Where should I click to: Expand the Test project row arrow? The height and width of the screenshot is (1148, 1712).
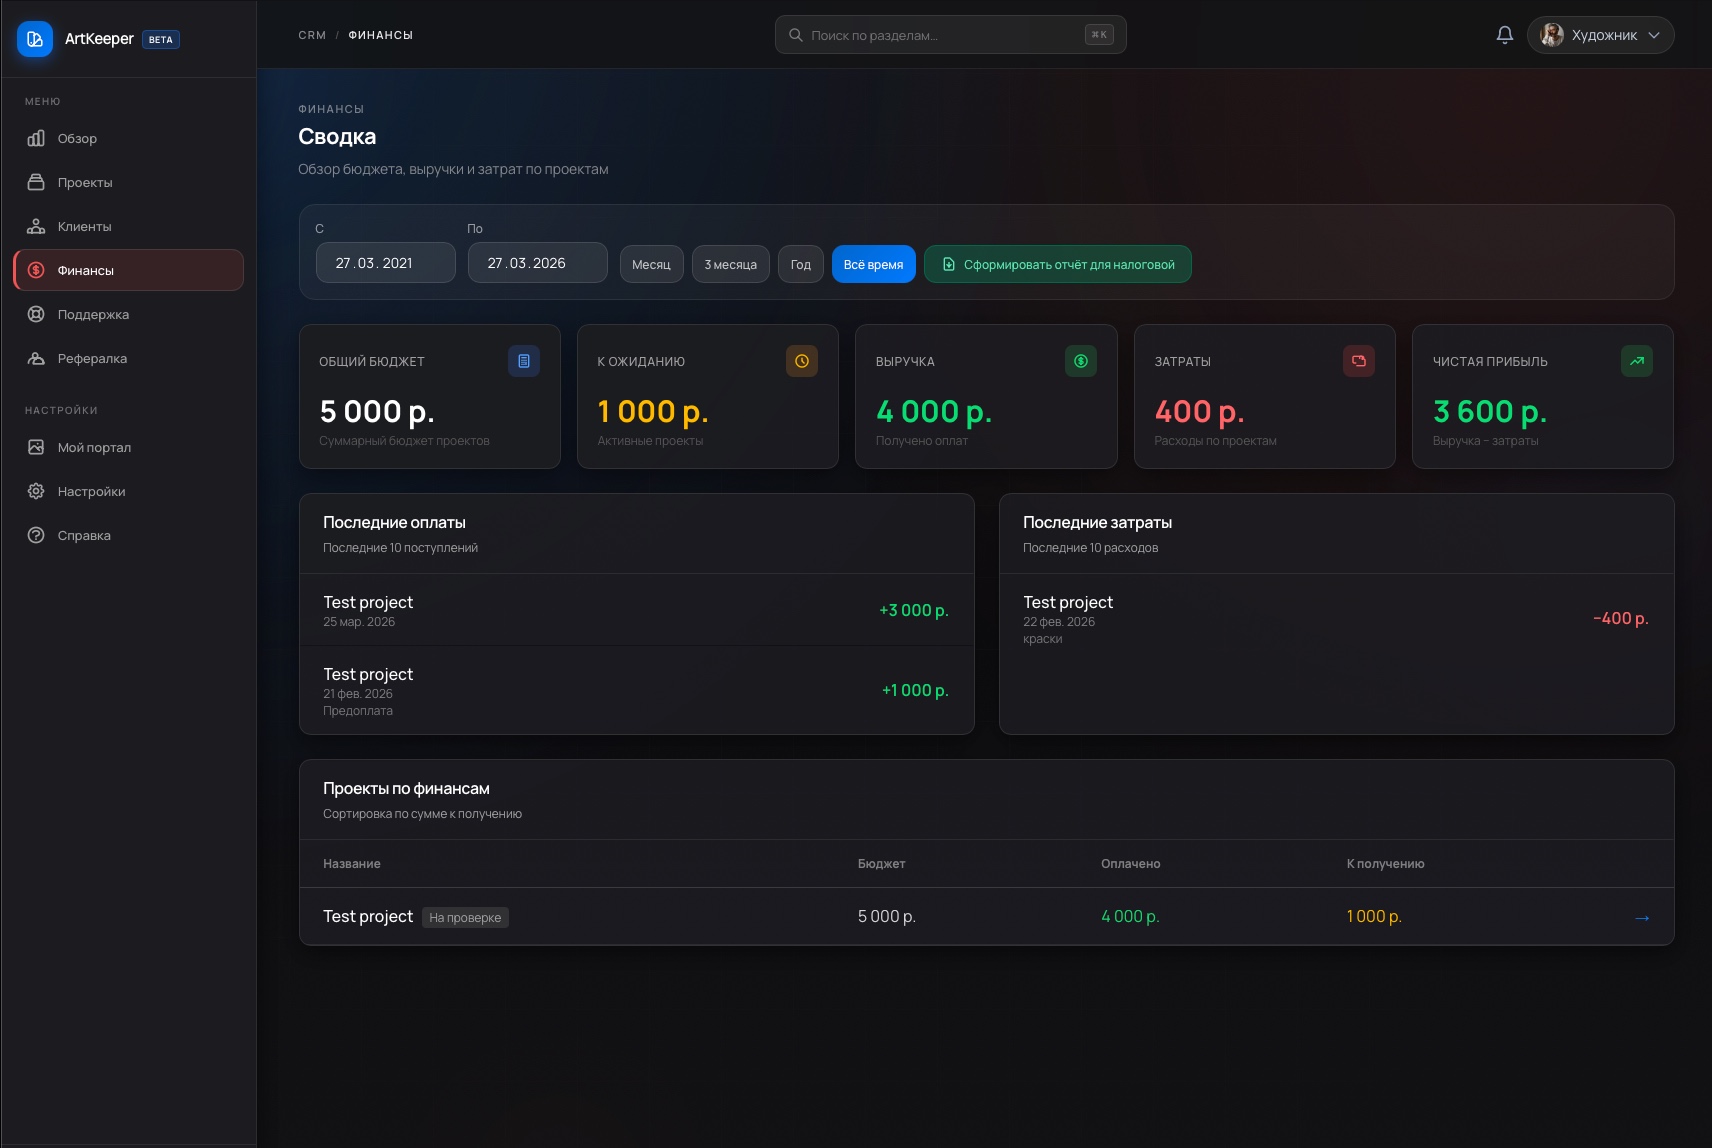click(x=1641, y=916)
